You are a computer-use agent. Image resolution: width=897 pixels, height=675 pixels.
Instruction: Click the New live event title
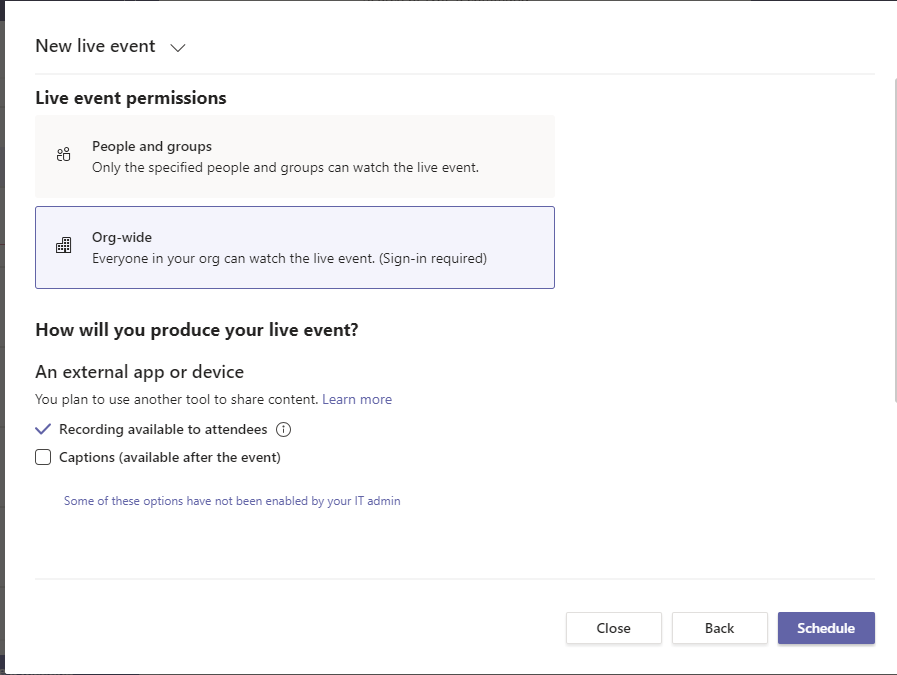(95, 46)
